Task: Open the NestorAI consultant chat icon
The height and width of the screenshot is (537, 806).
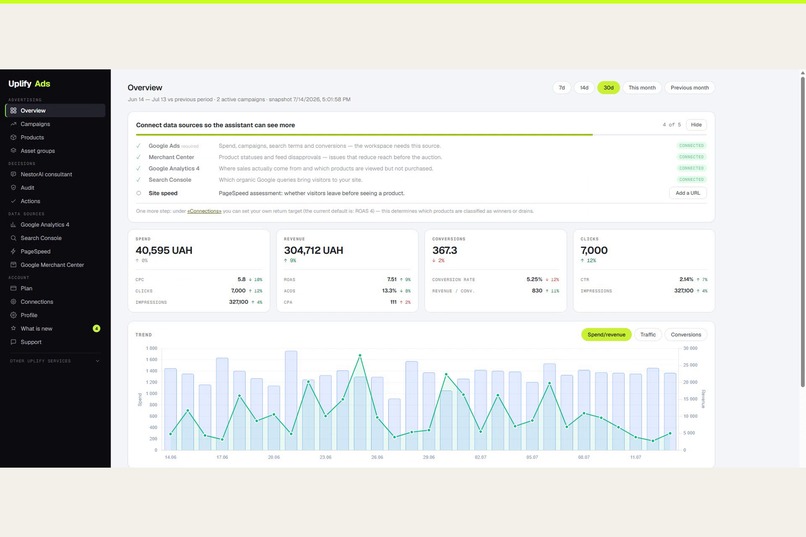Action: click(x=13, y=174)
